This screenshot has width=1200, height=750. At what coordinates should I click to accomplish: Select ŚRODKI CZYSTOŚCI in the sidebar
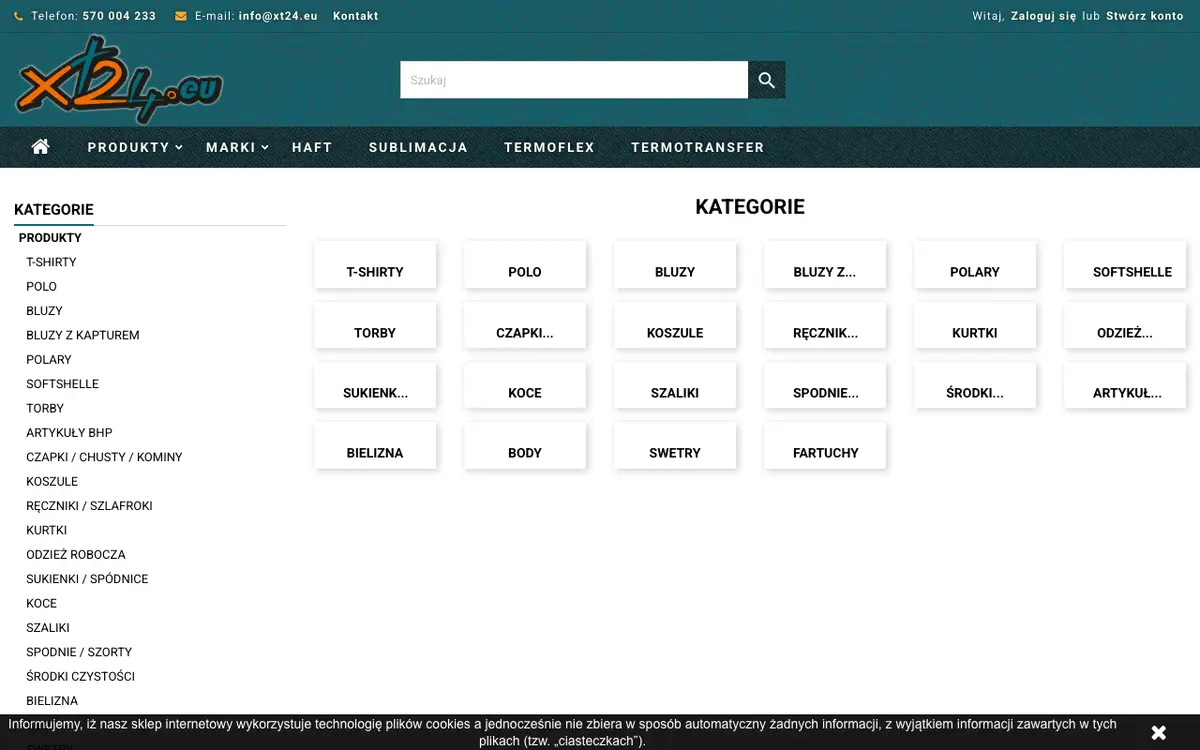click(x=80, y=676)
